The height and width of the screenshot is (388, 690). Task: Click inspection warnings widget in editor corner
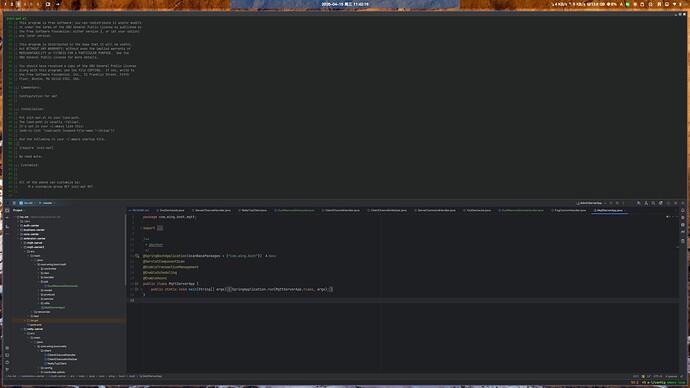coord(668,217)
